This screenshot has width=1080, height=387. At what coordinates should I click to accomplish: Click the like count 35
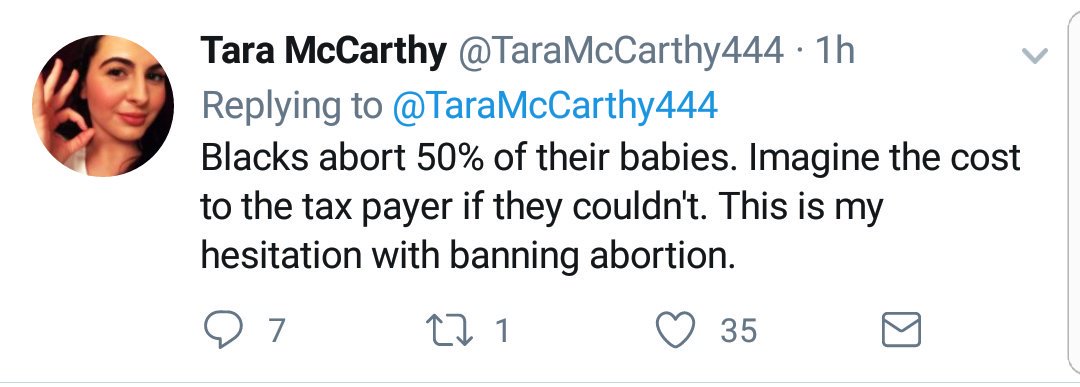click(738, 331)
